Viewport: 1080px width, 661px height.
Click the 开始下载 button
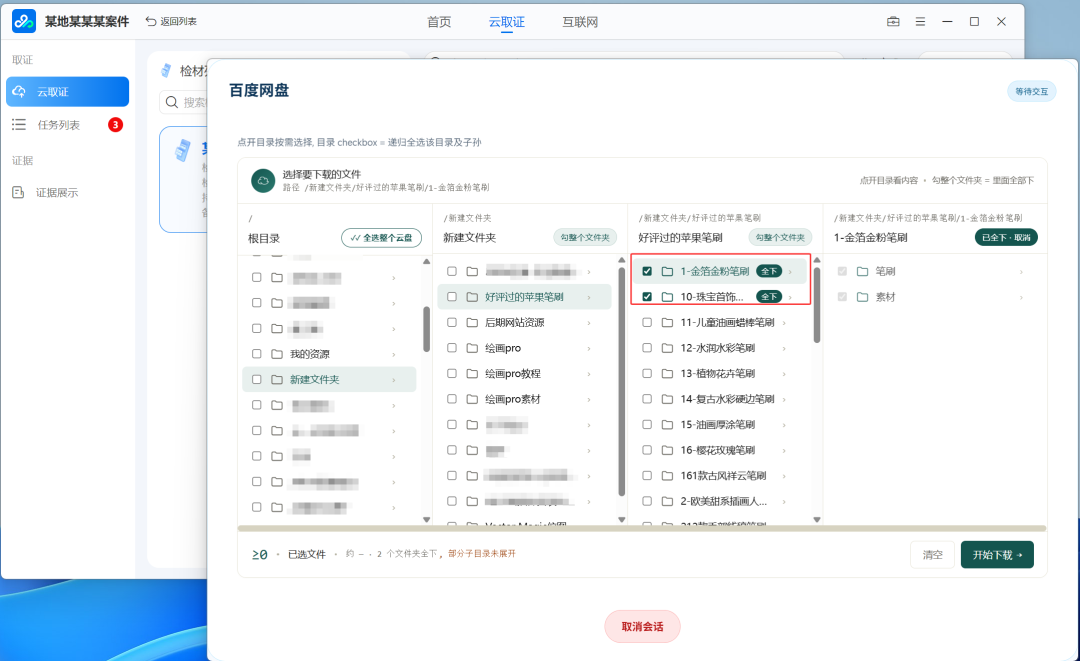(x=997, y=554)
